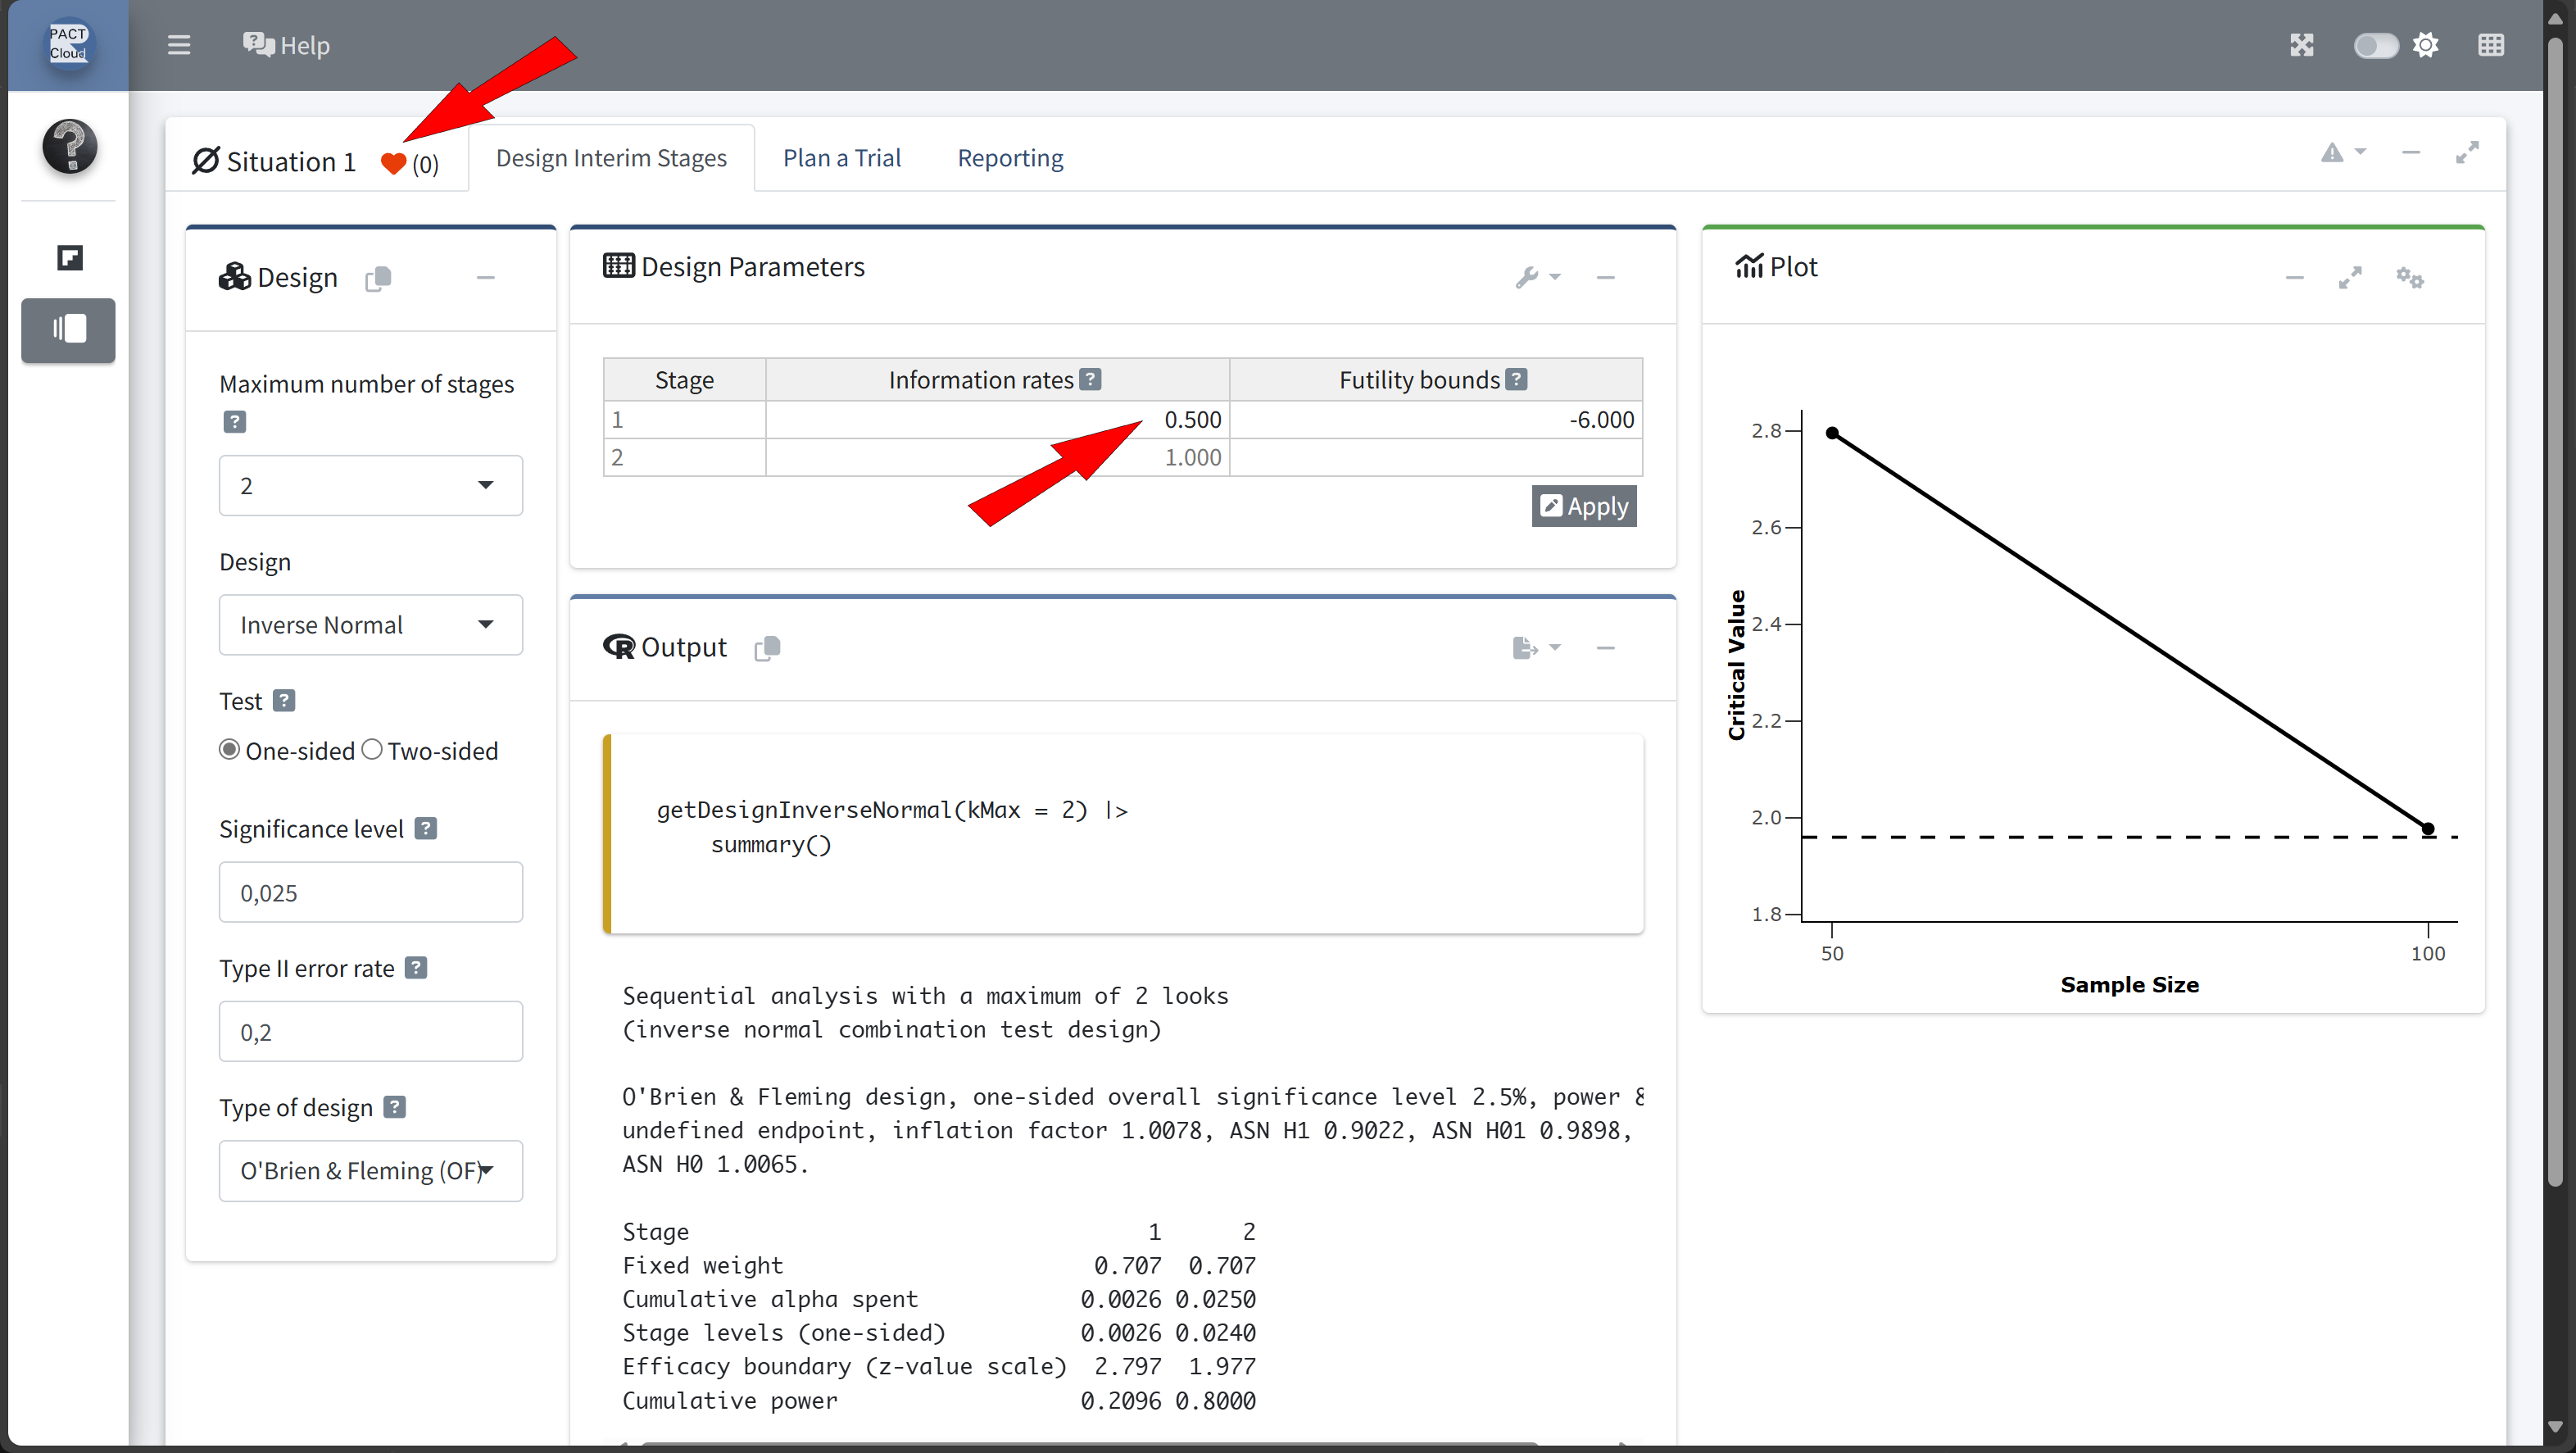This screenshot has height=1453, width=2576.
Task: Toggle the dark mode switch
Action: point(2375,45)
